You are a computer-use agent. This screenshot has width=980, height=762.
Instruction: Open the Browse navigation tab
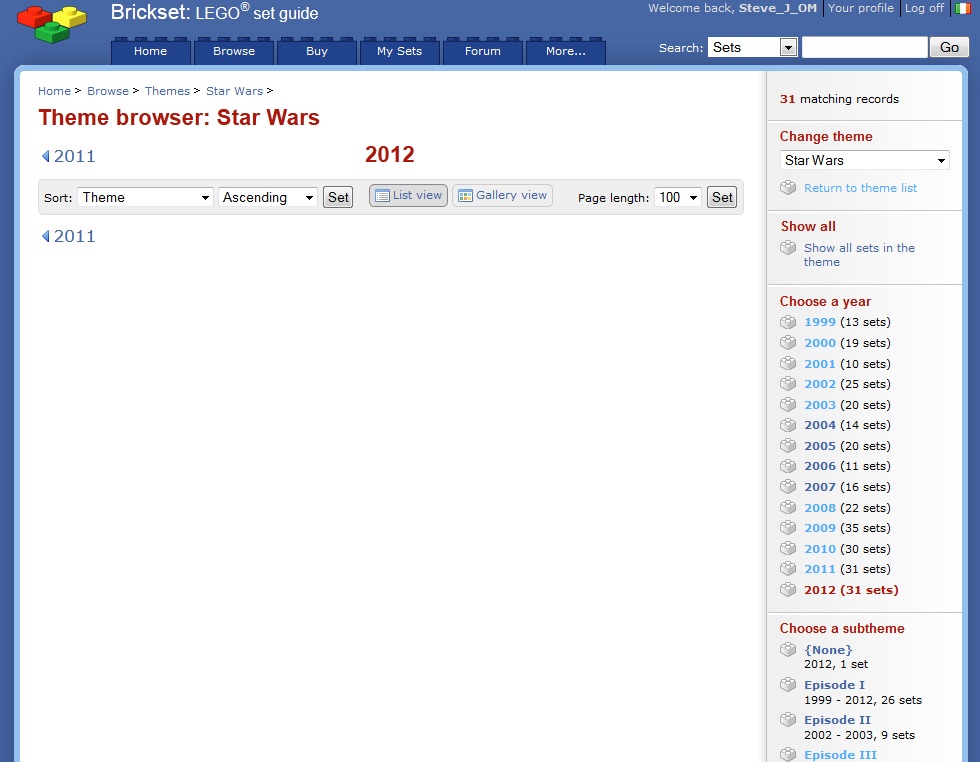coord(234,51)
